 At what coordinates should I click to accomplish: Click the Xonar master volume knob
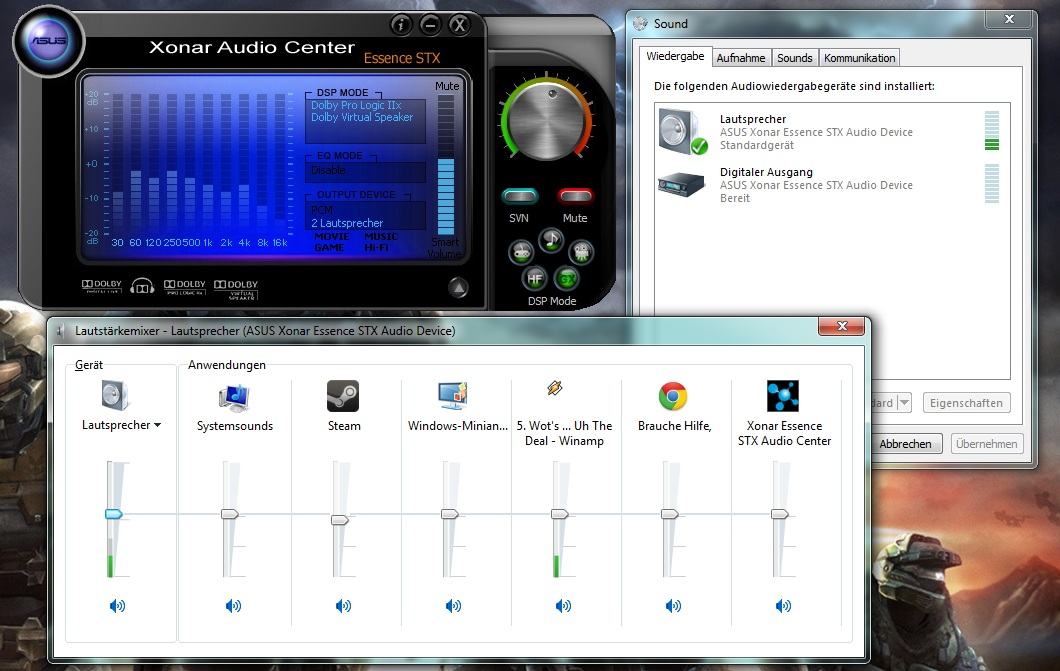(546, 121)
